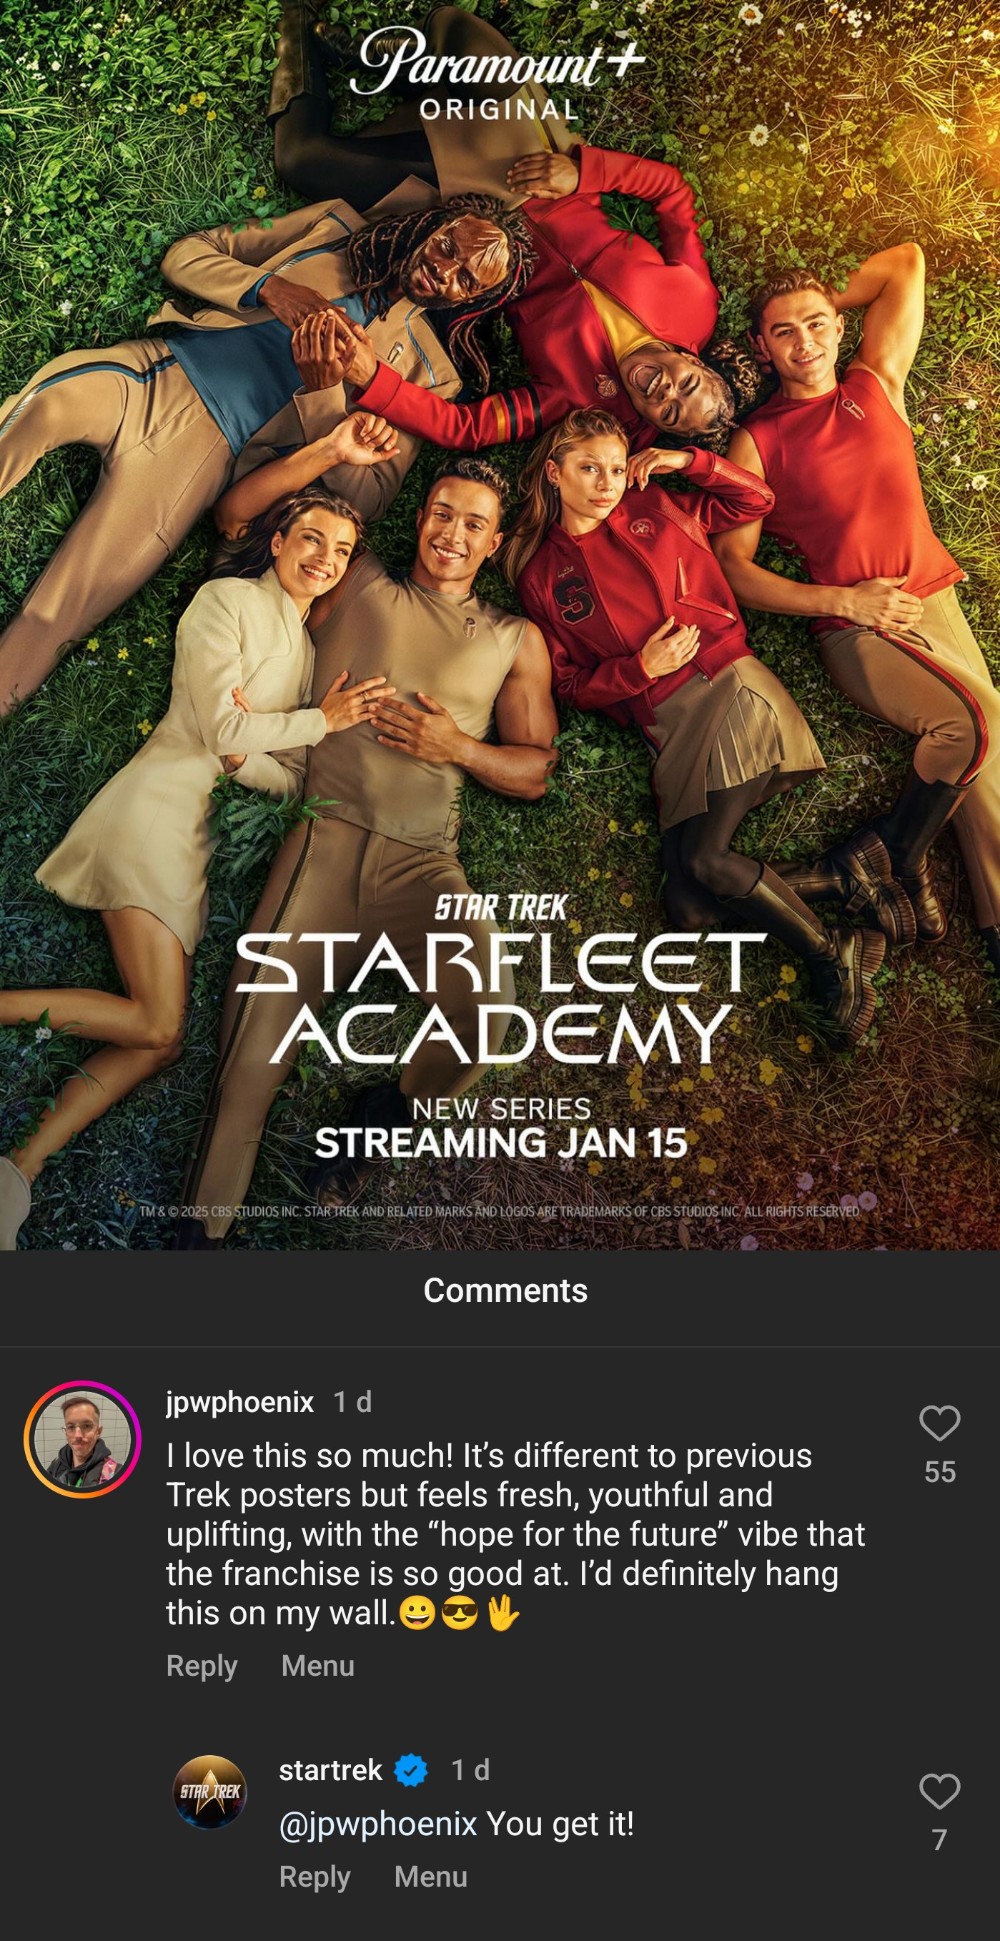Click the 1 d timestamp beside startrek
The image size is (1000, 1941).
point(470,1770)
